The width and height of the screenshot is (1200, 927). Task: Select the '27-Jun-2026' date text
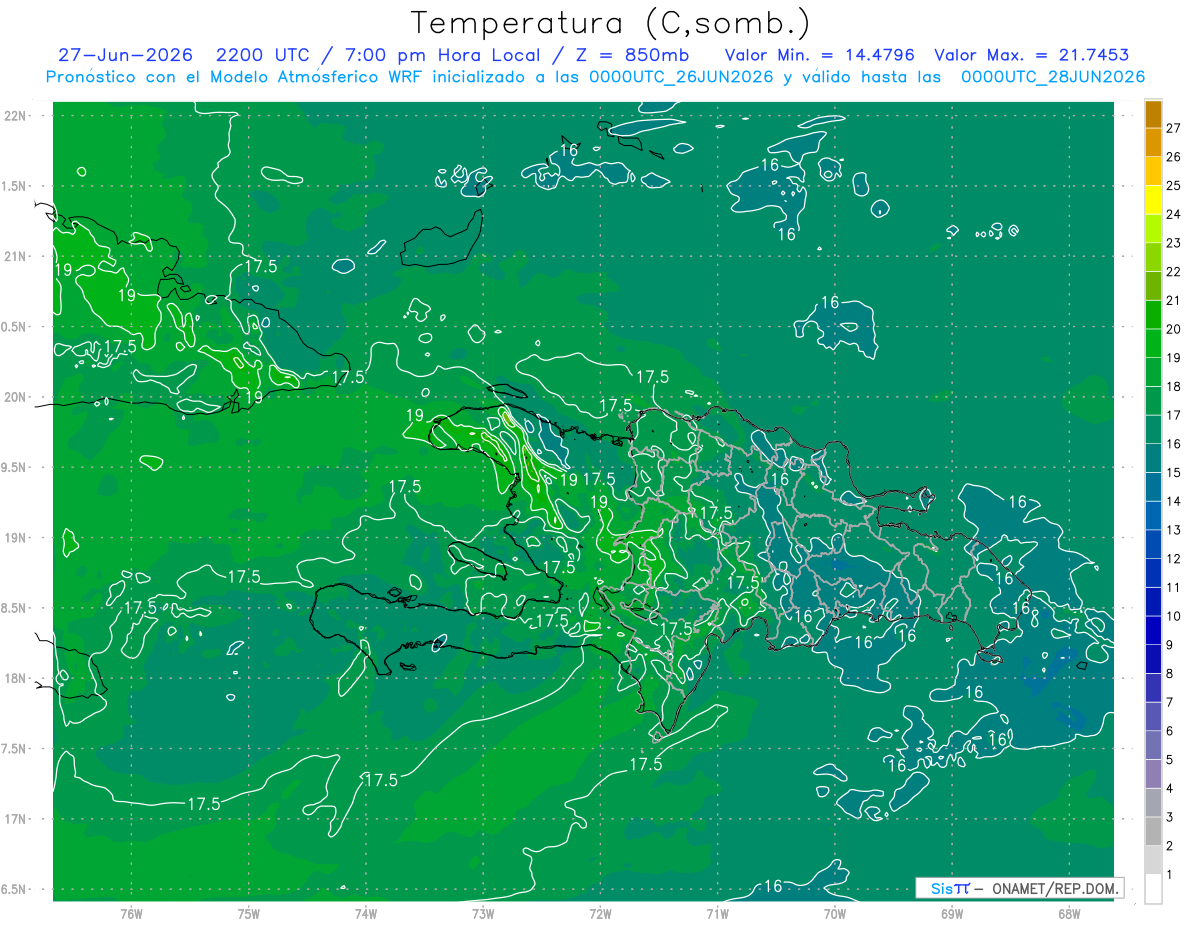(124, 55)
